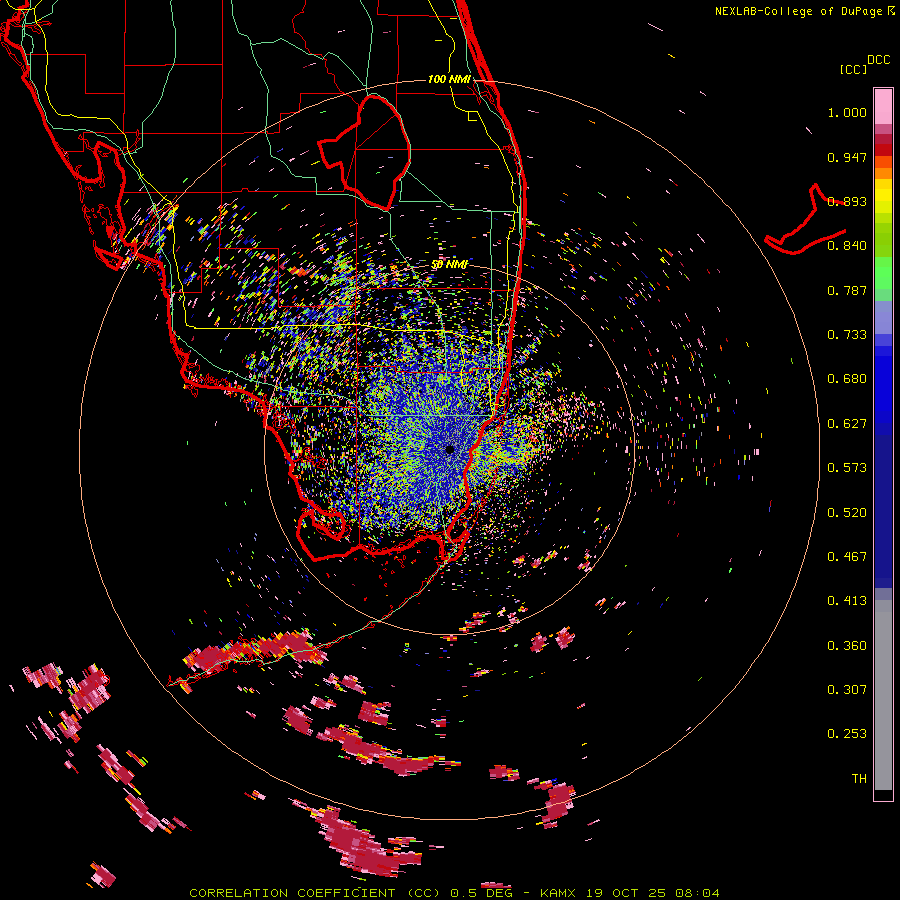The height and width of the screenshot is (900, 900).
Task: Select the light pink swatch atop color bar
Action: tap(883, 107)
